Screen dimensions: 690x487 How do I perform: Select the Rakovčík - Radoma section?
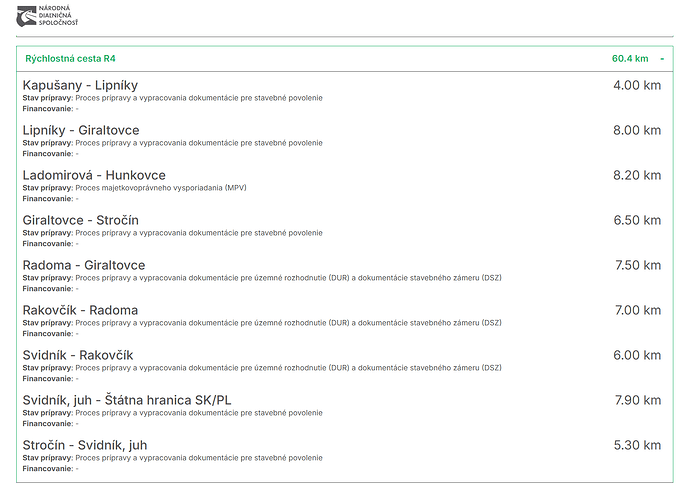tap(80, 310)
